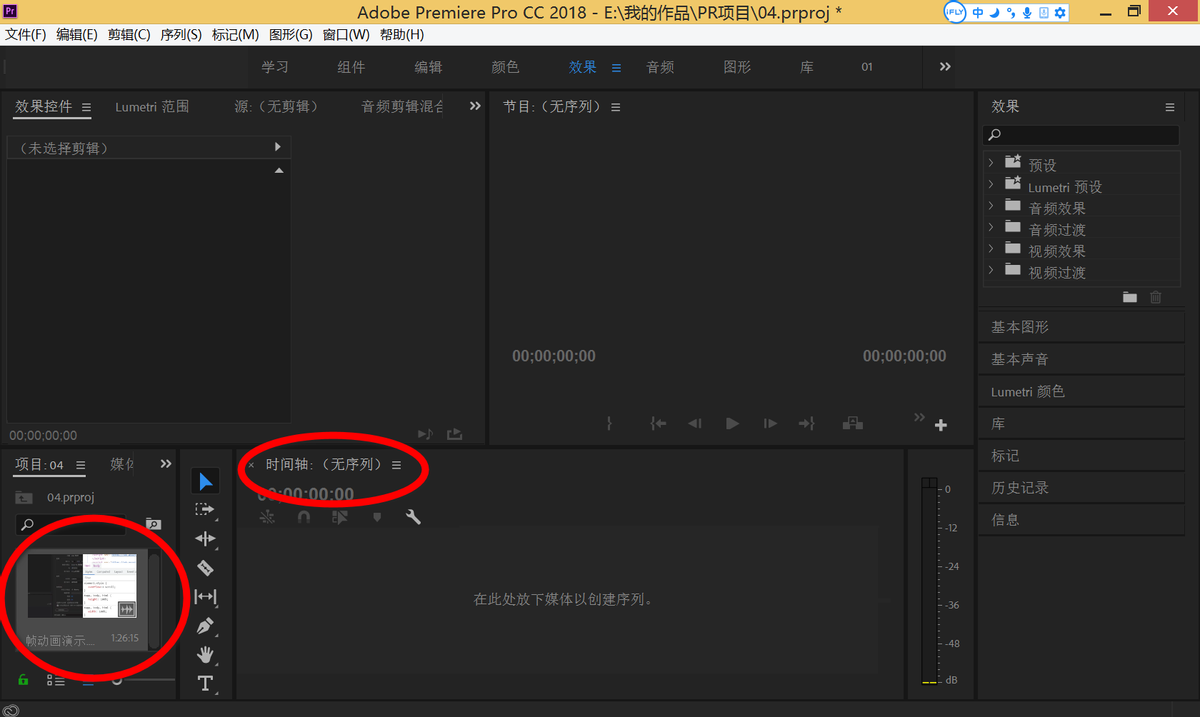
Task: Select the Razor tool
Action: click(x=205, y=568)
